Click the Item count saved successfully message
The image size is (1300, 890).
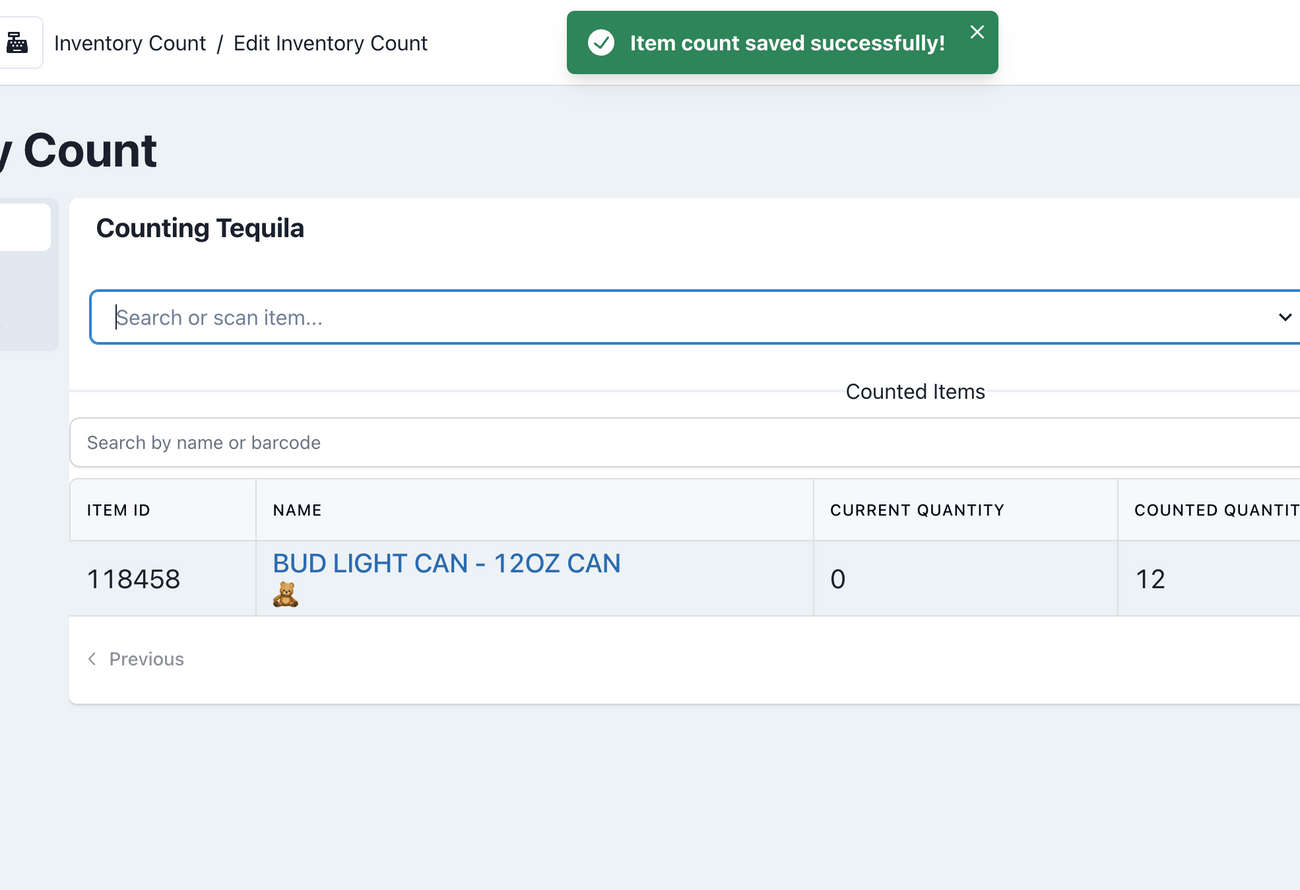pos(787,43)
